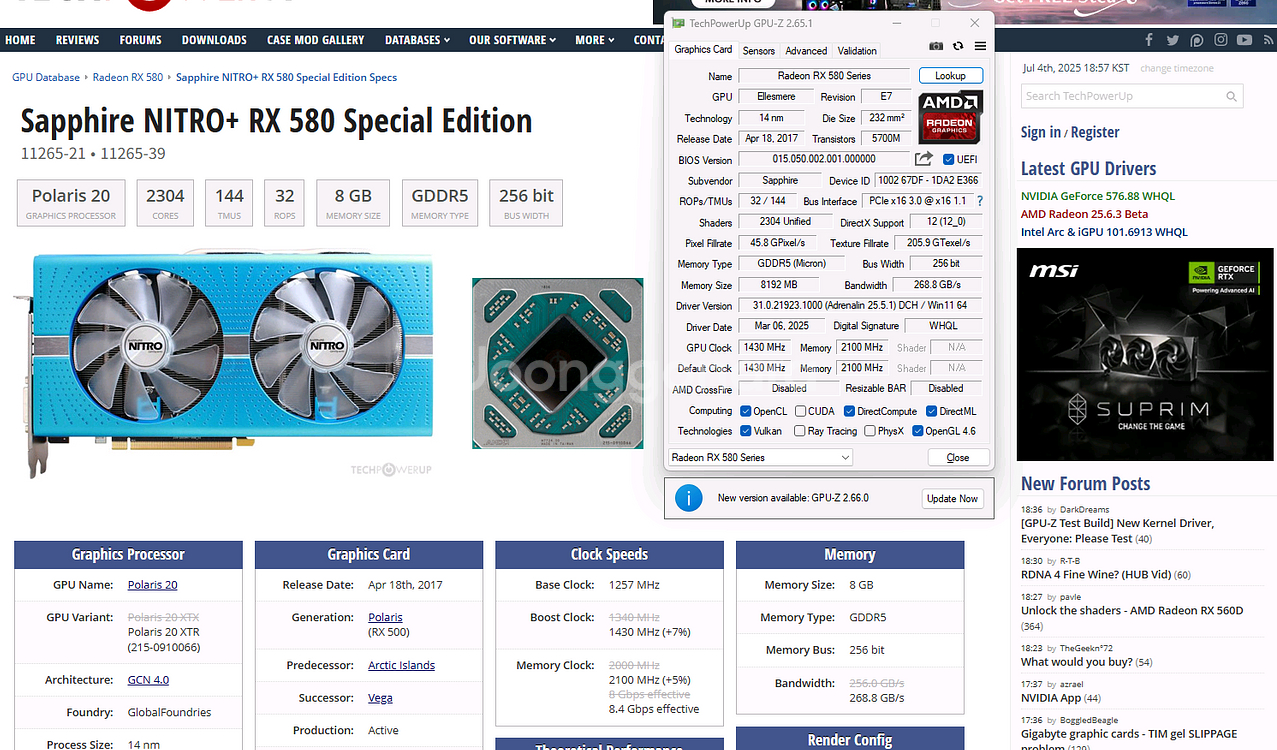Click the GPU chip photo

pos(558,363)
